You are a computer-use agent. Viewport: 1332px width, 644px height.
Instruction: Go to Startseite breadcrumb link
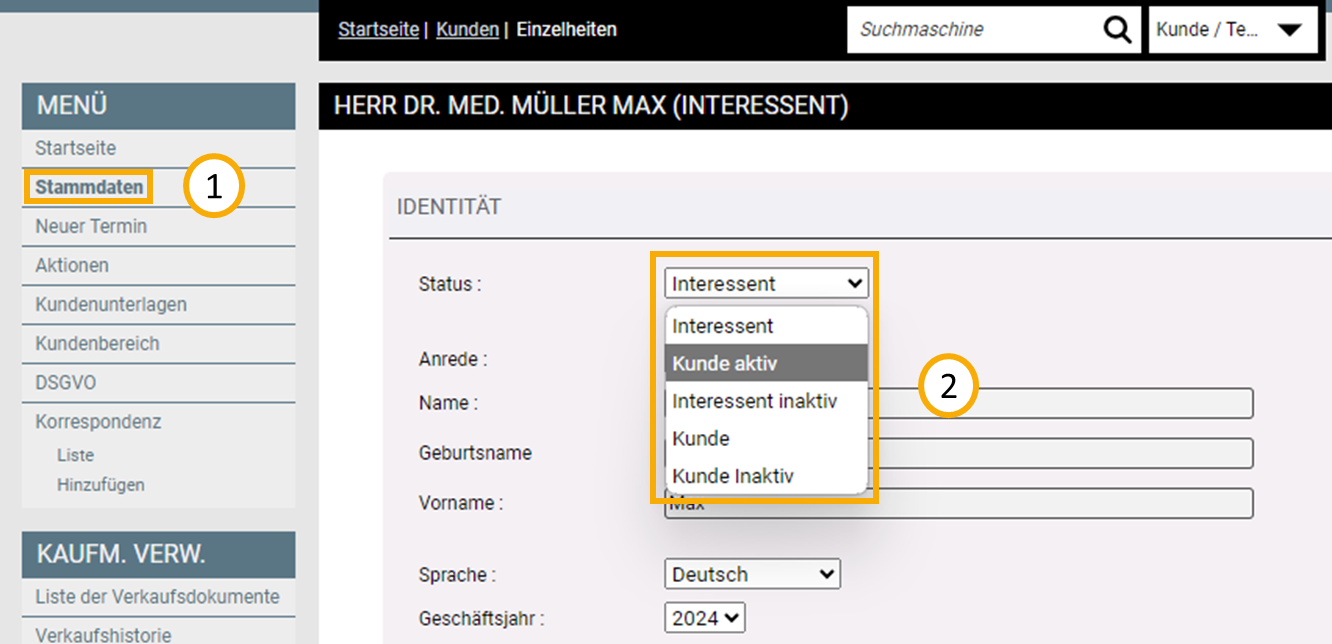click(378, 30)
